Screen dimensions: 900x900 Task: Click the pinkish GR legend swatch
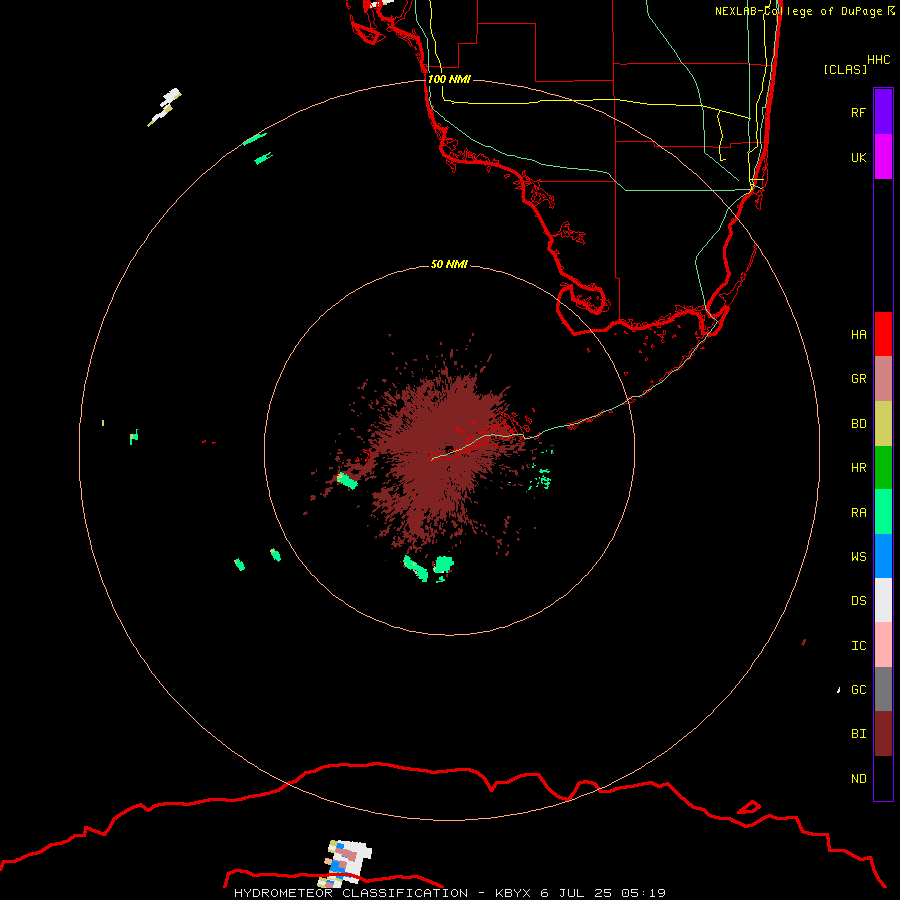click(883, 379)
